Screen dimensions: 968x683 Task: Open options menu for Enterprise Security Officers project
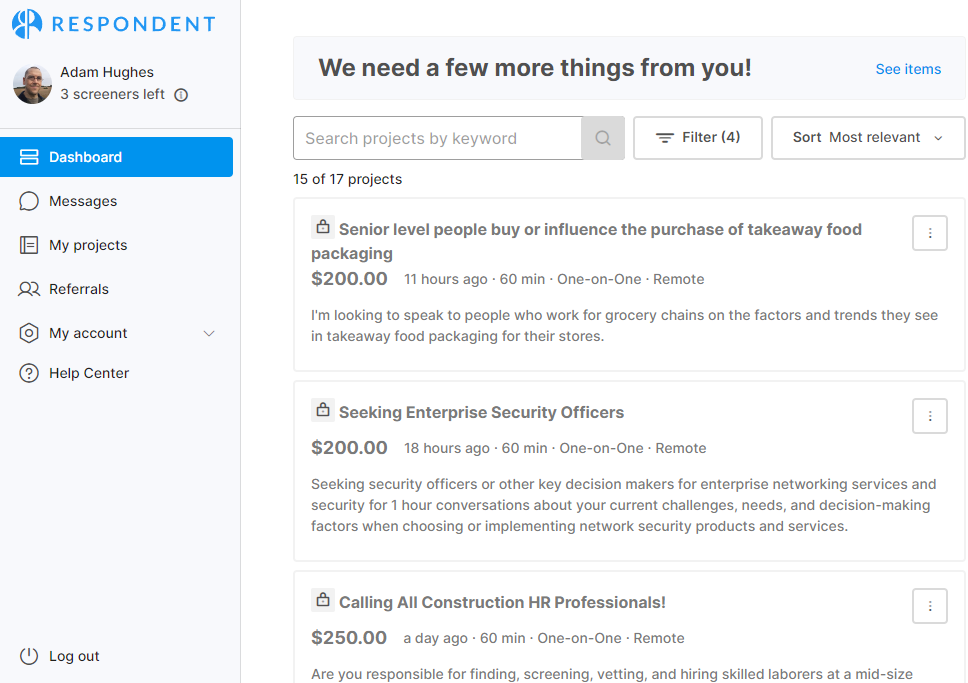point(930,416)
